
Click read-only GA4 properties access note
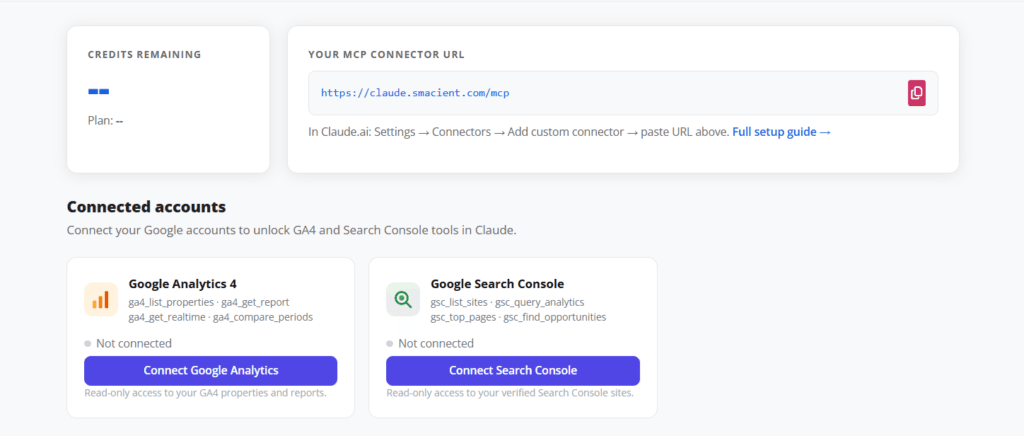[204, 393]
